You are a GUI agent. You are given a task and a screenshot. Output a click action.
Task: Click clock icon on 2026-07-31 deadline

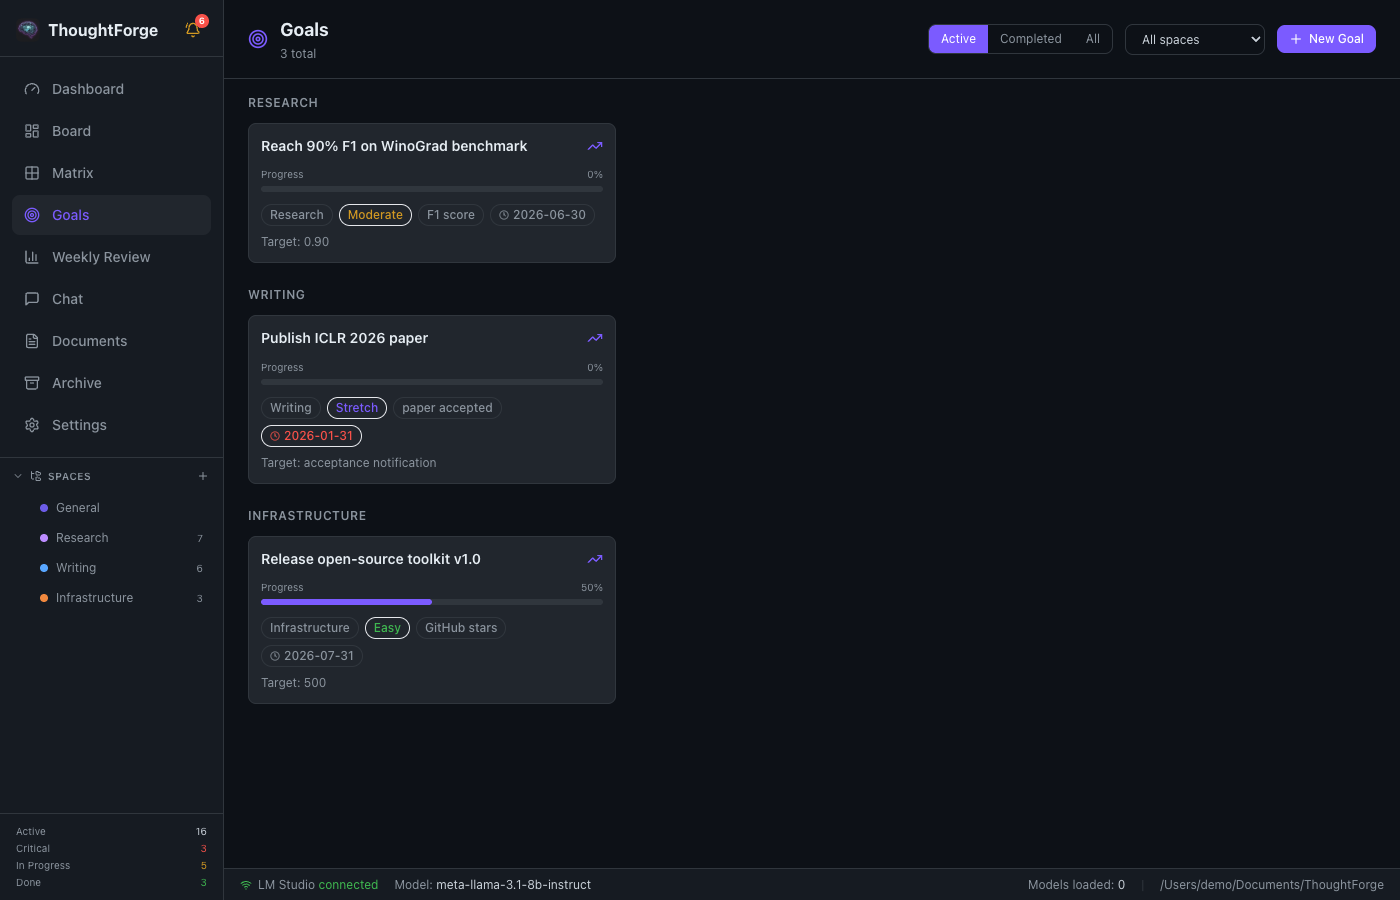[x=275, y=656]
